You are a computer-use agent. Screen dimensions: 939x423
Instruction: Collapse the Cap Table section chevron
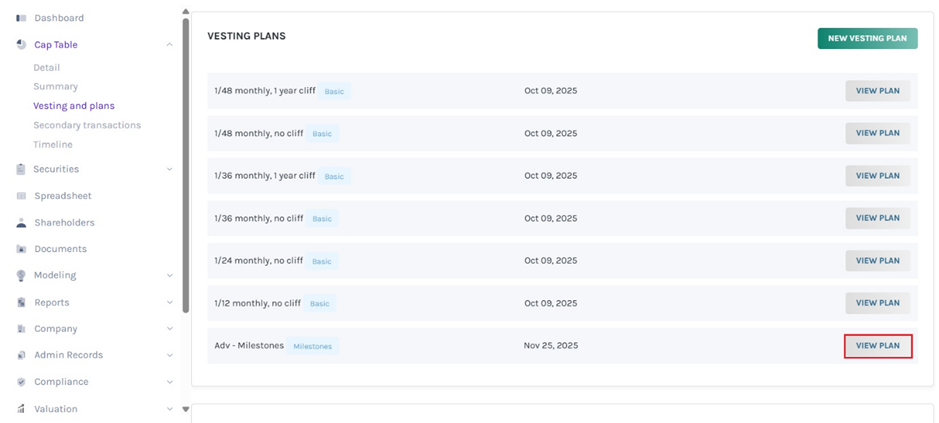click(169, 45)
